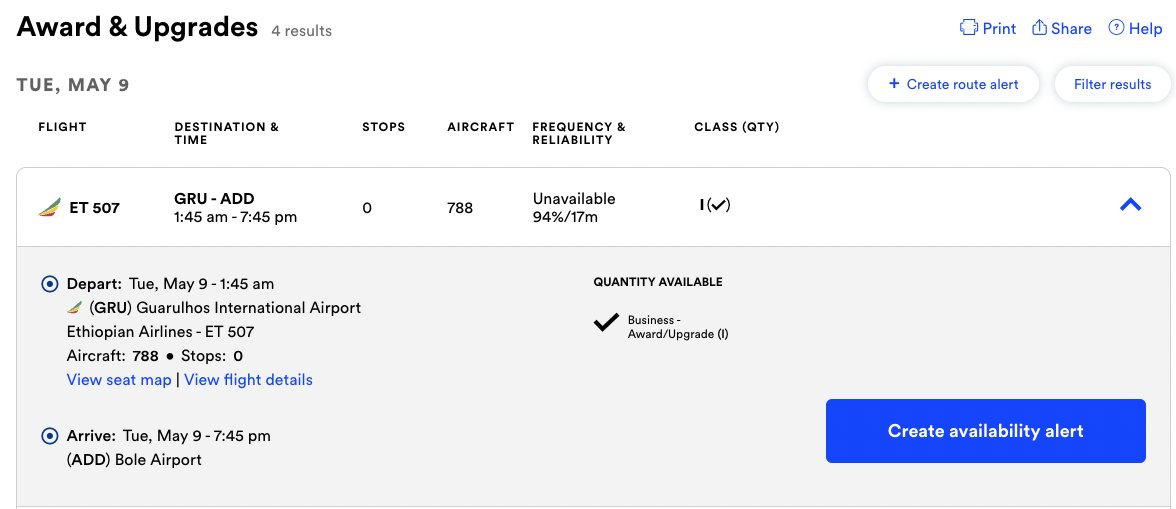Image resolution: width=1176 pixels, height=509 pixels.
Task: Click the Help question mark icon
Action: click(1116, 28)
